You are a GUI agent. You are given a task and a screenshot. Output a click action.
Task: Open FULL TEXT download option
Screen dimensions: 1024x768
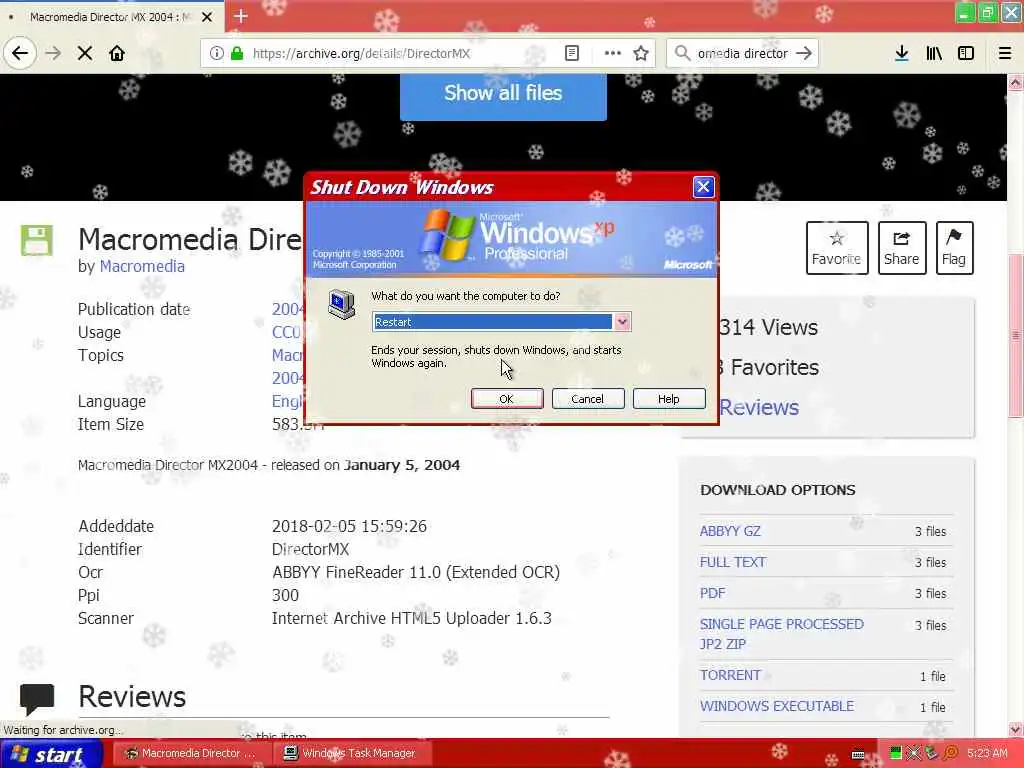(x=733, y=562)
